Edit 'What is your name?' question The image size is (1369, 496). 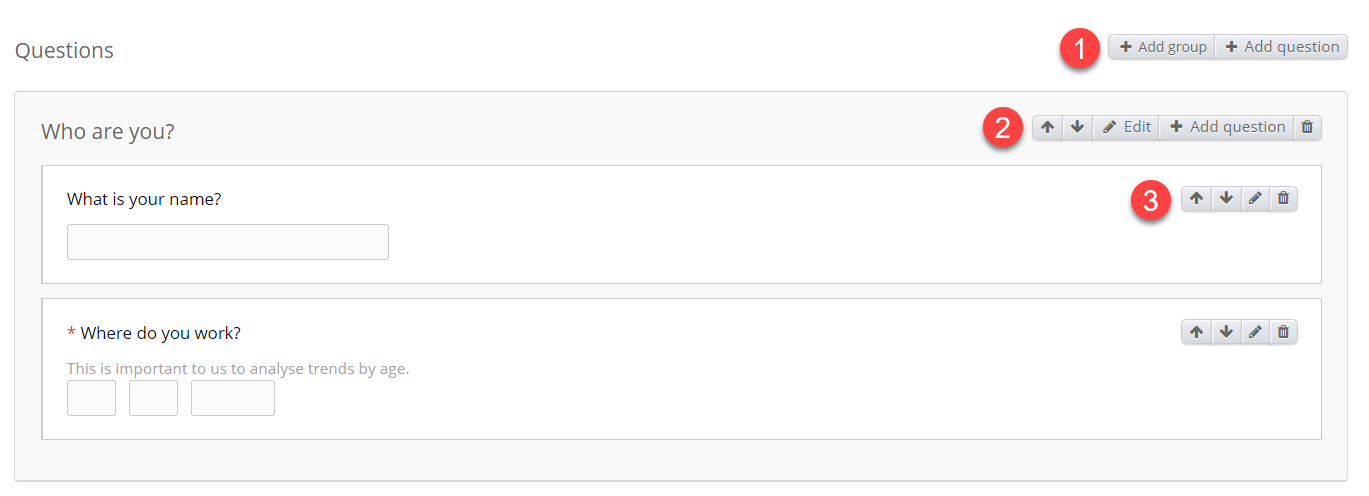1255,199
